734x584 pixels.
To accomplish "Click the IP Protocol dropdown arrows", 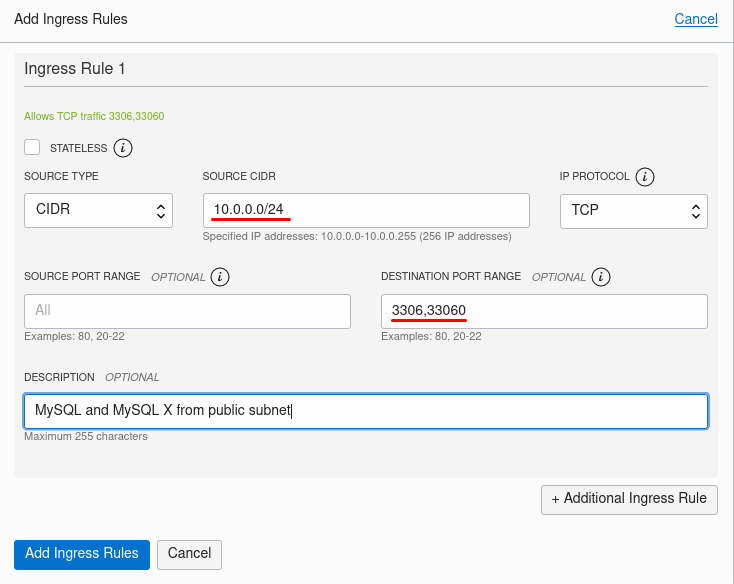I will 696,212.
